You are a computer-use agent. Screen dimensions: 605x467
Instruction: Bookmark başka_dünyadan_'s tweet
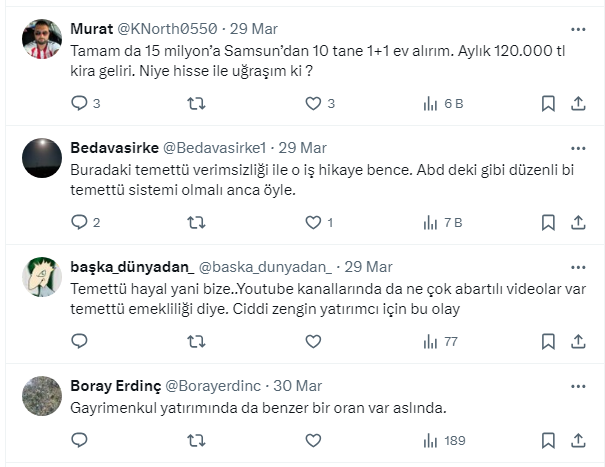[x=548, y=341]
